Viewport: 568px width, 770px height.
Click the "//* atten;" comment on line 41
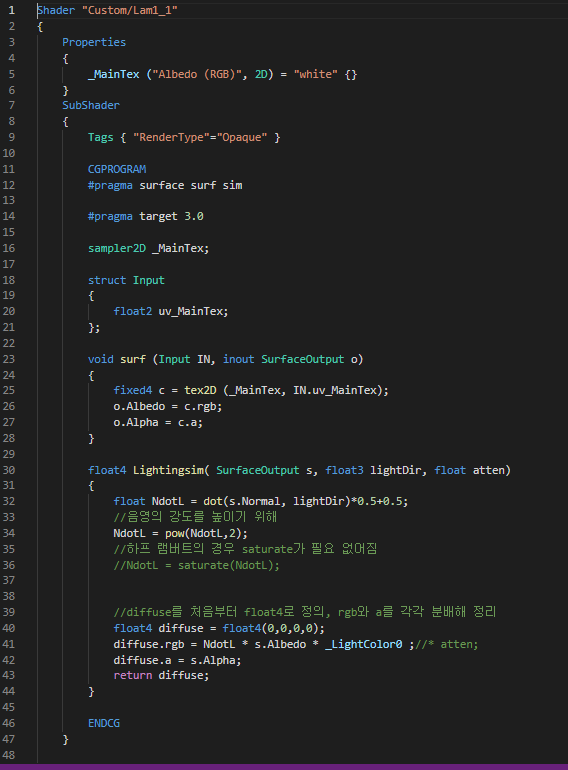tap(447, 644)
